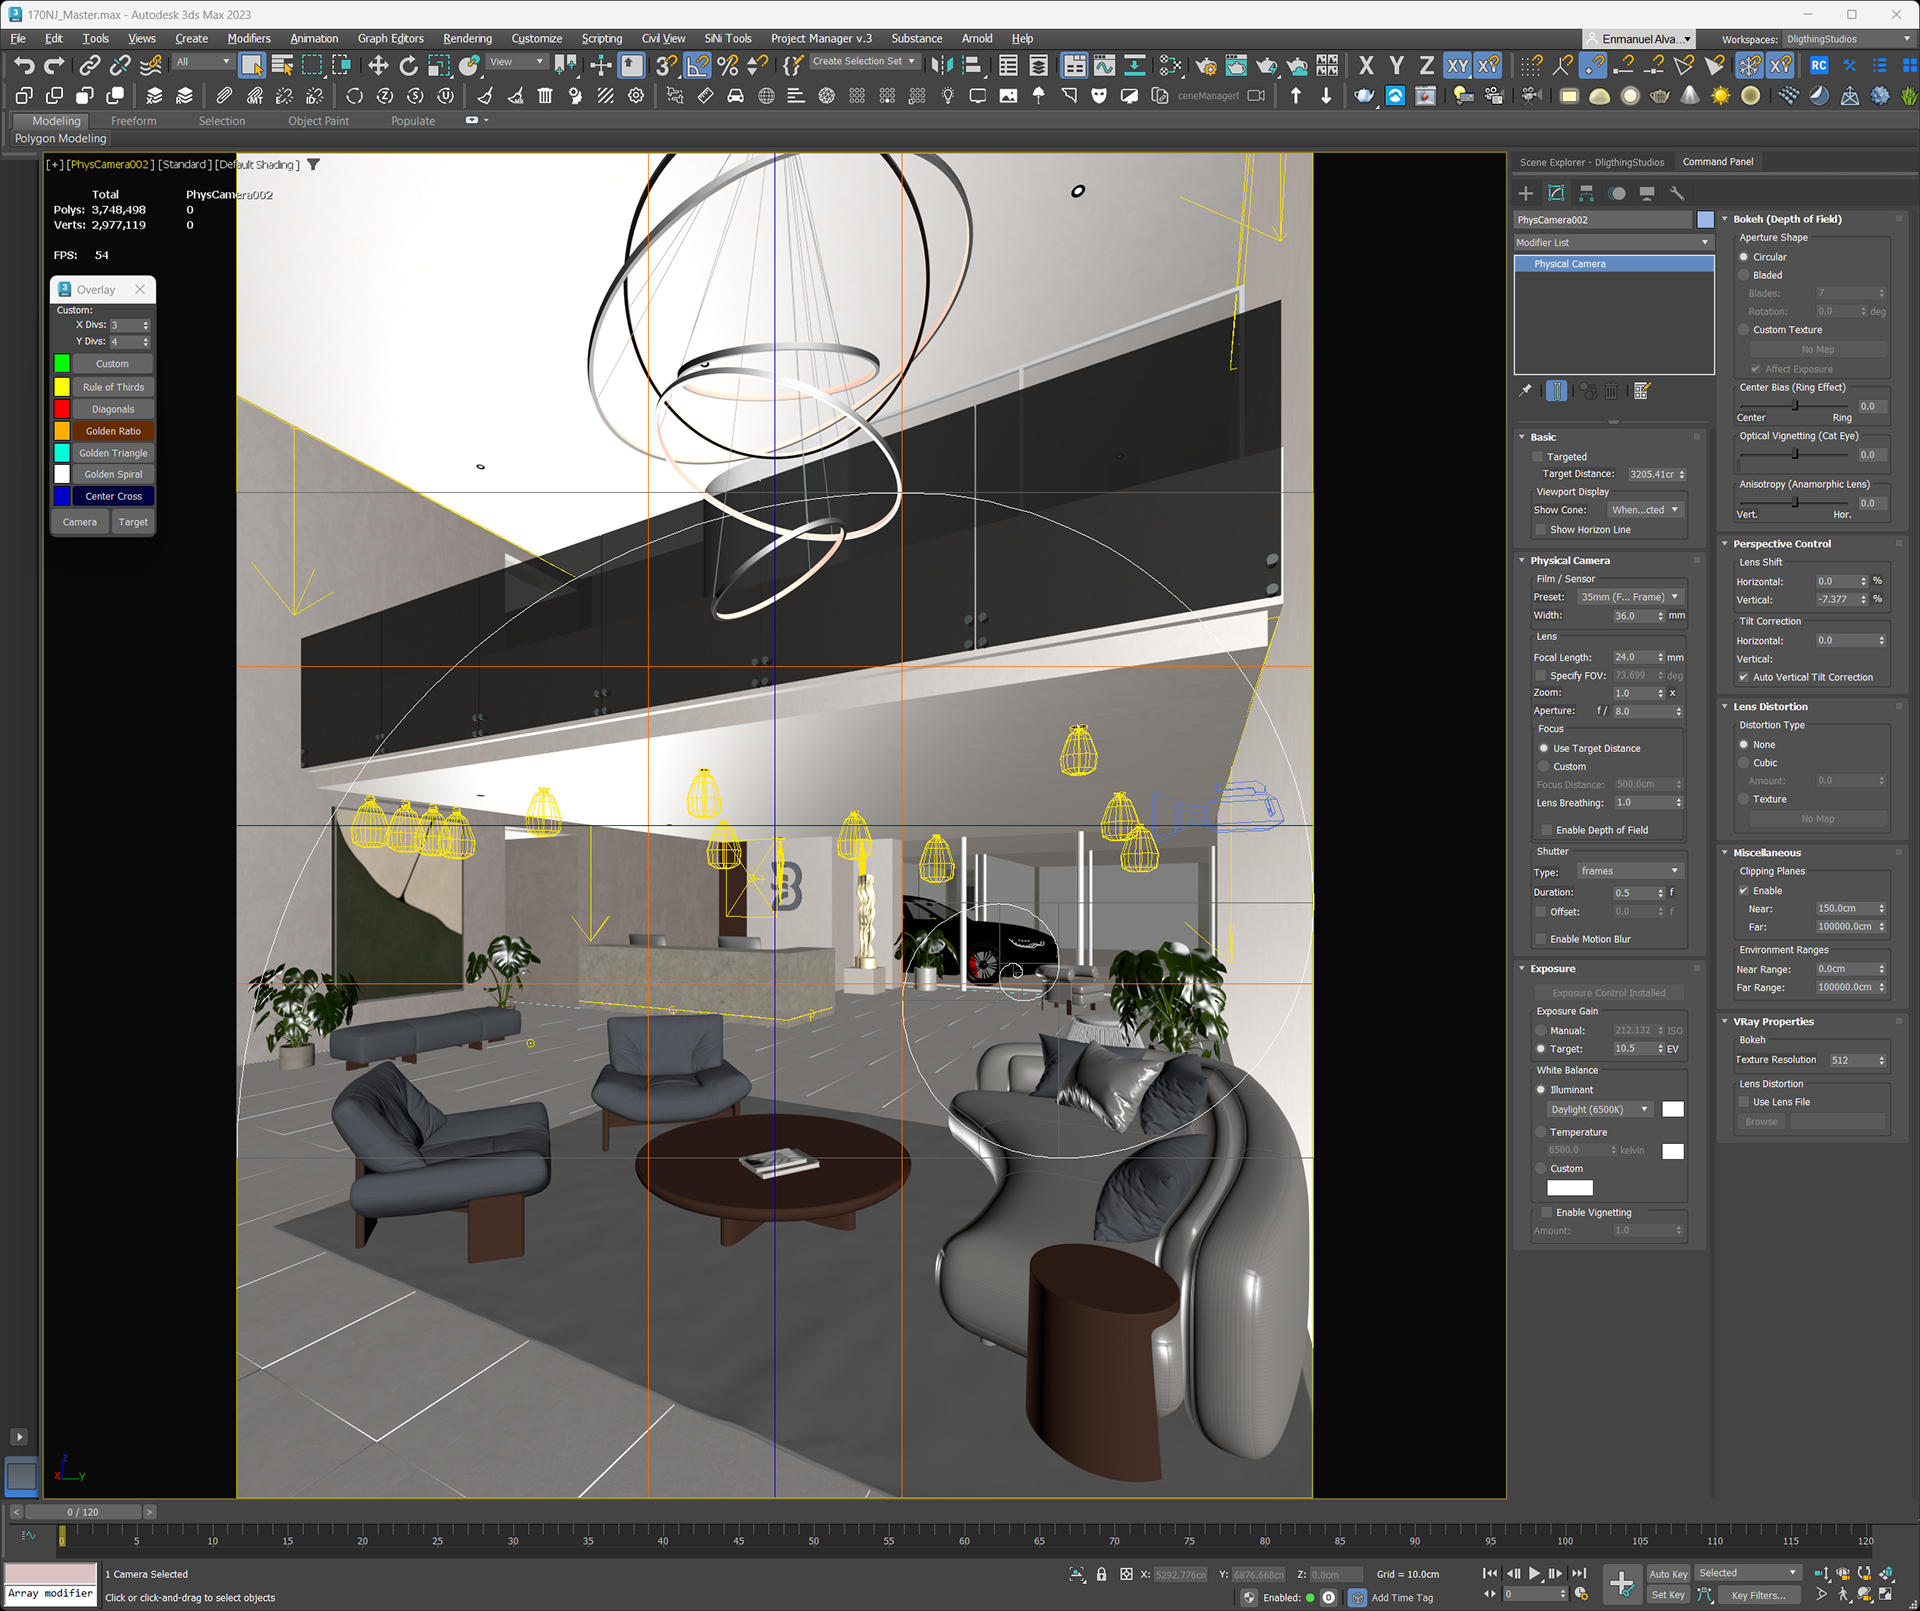1920x1611 pixels.
Task: Switch to Scene Explorer - DligthingStudios tab
Action: pyautogui.click(x=1592, y=162)
